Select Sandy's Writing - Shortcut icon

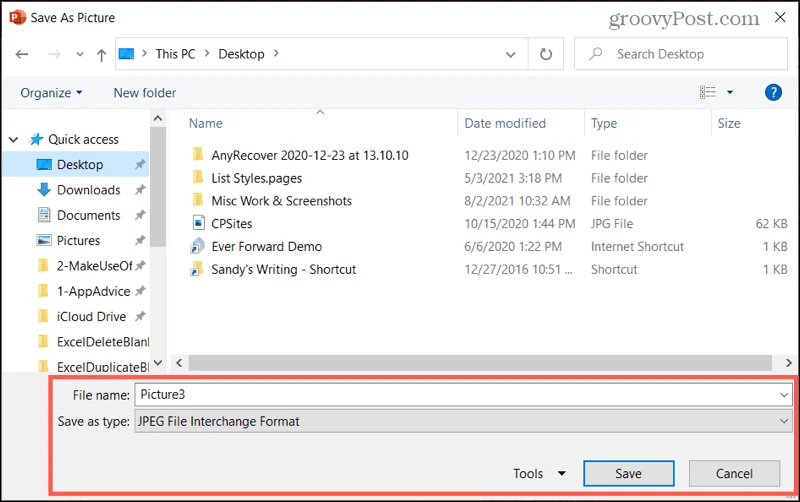click(196, 269)
